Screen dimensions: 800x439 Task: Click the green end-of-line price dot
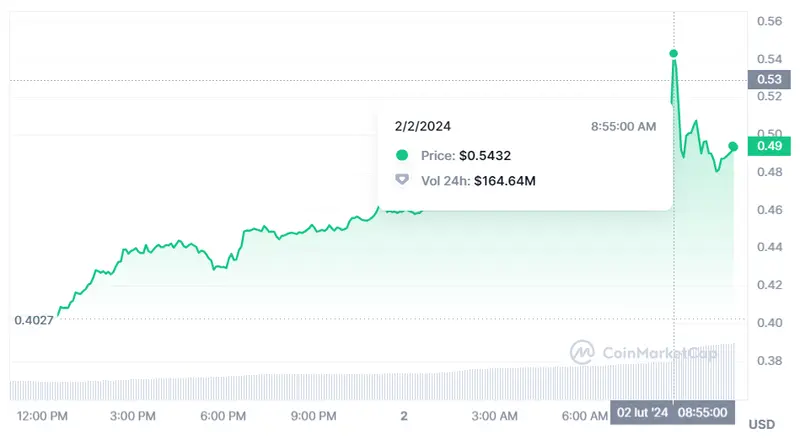pyautogui.click(x=733, y=147)
